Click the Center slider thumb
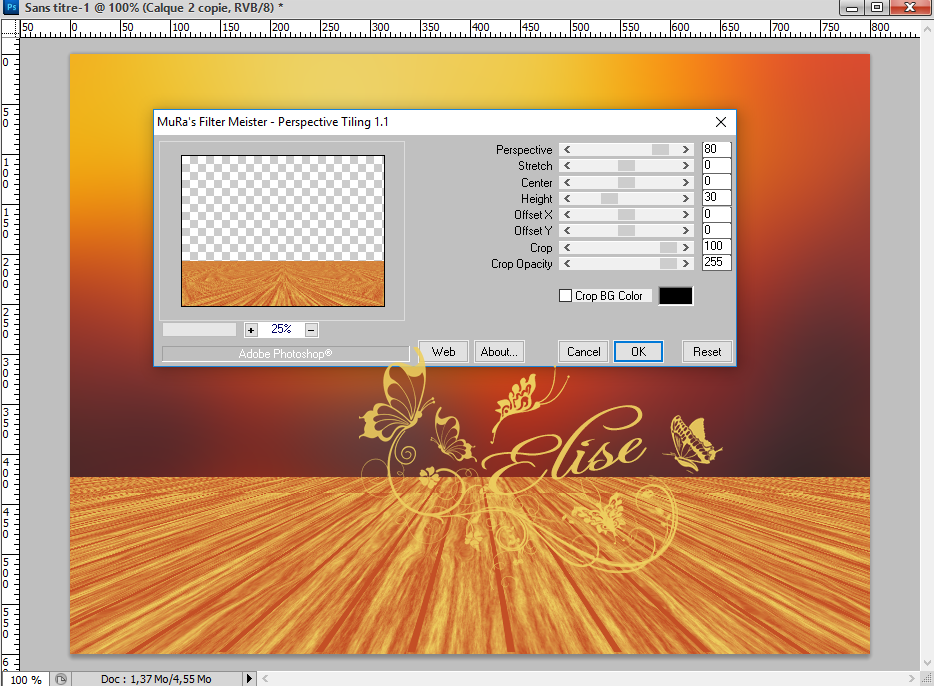Screen dimensions: 934x686 click(626, 183)
